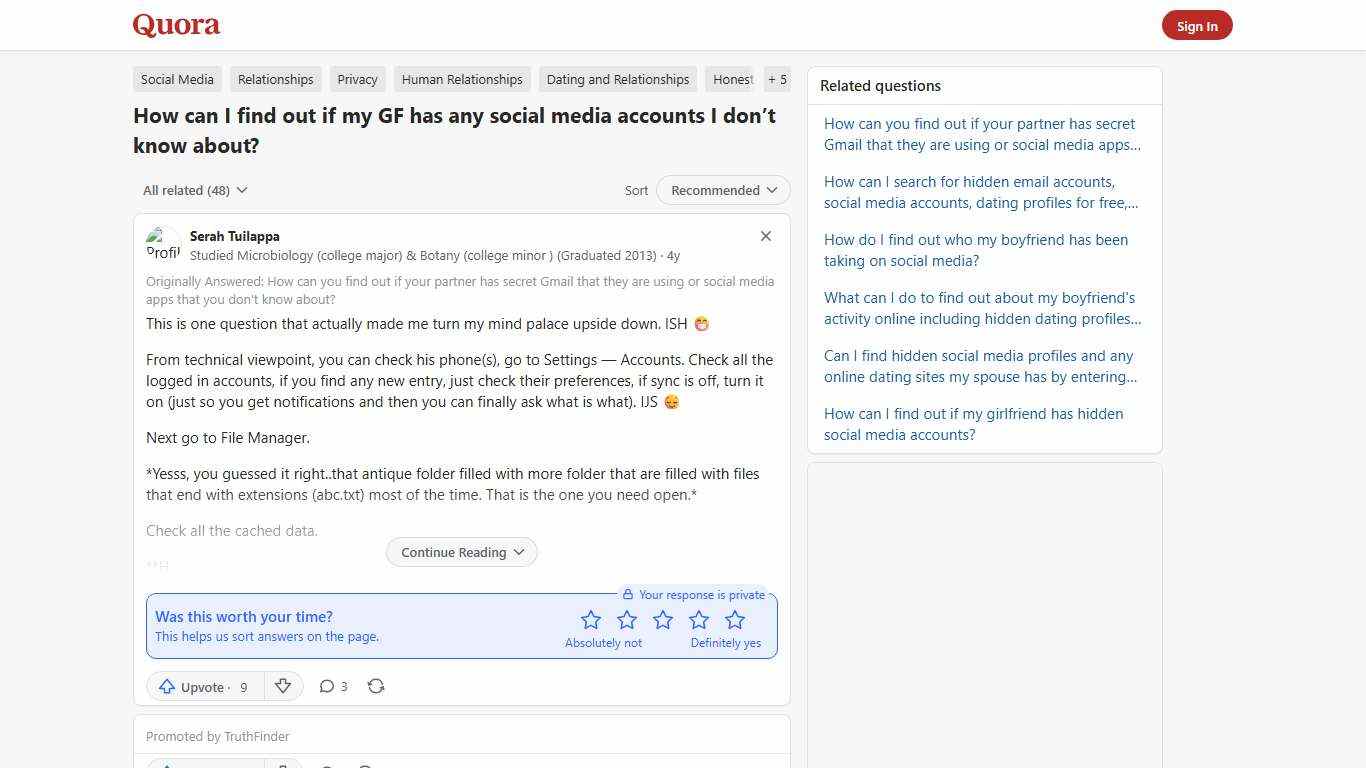This screenshot has width=1366, height=768.
Task: Open the related question about hidden girlfriend accounts
Action: point(973,424)
